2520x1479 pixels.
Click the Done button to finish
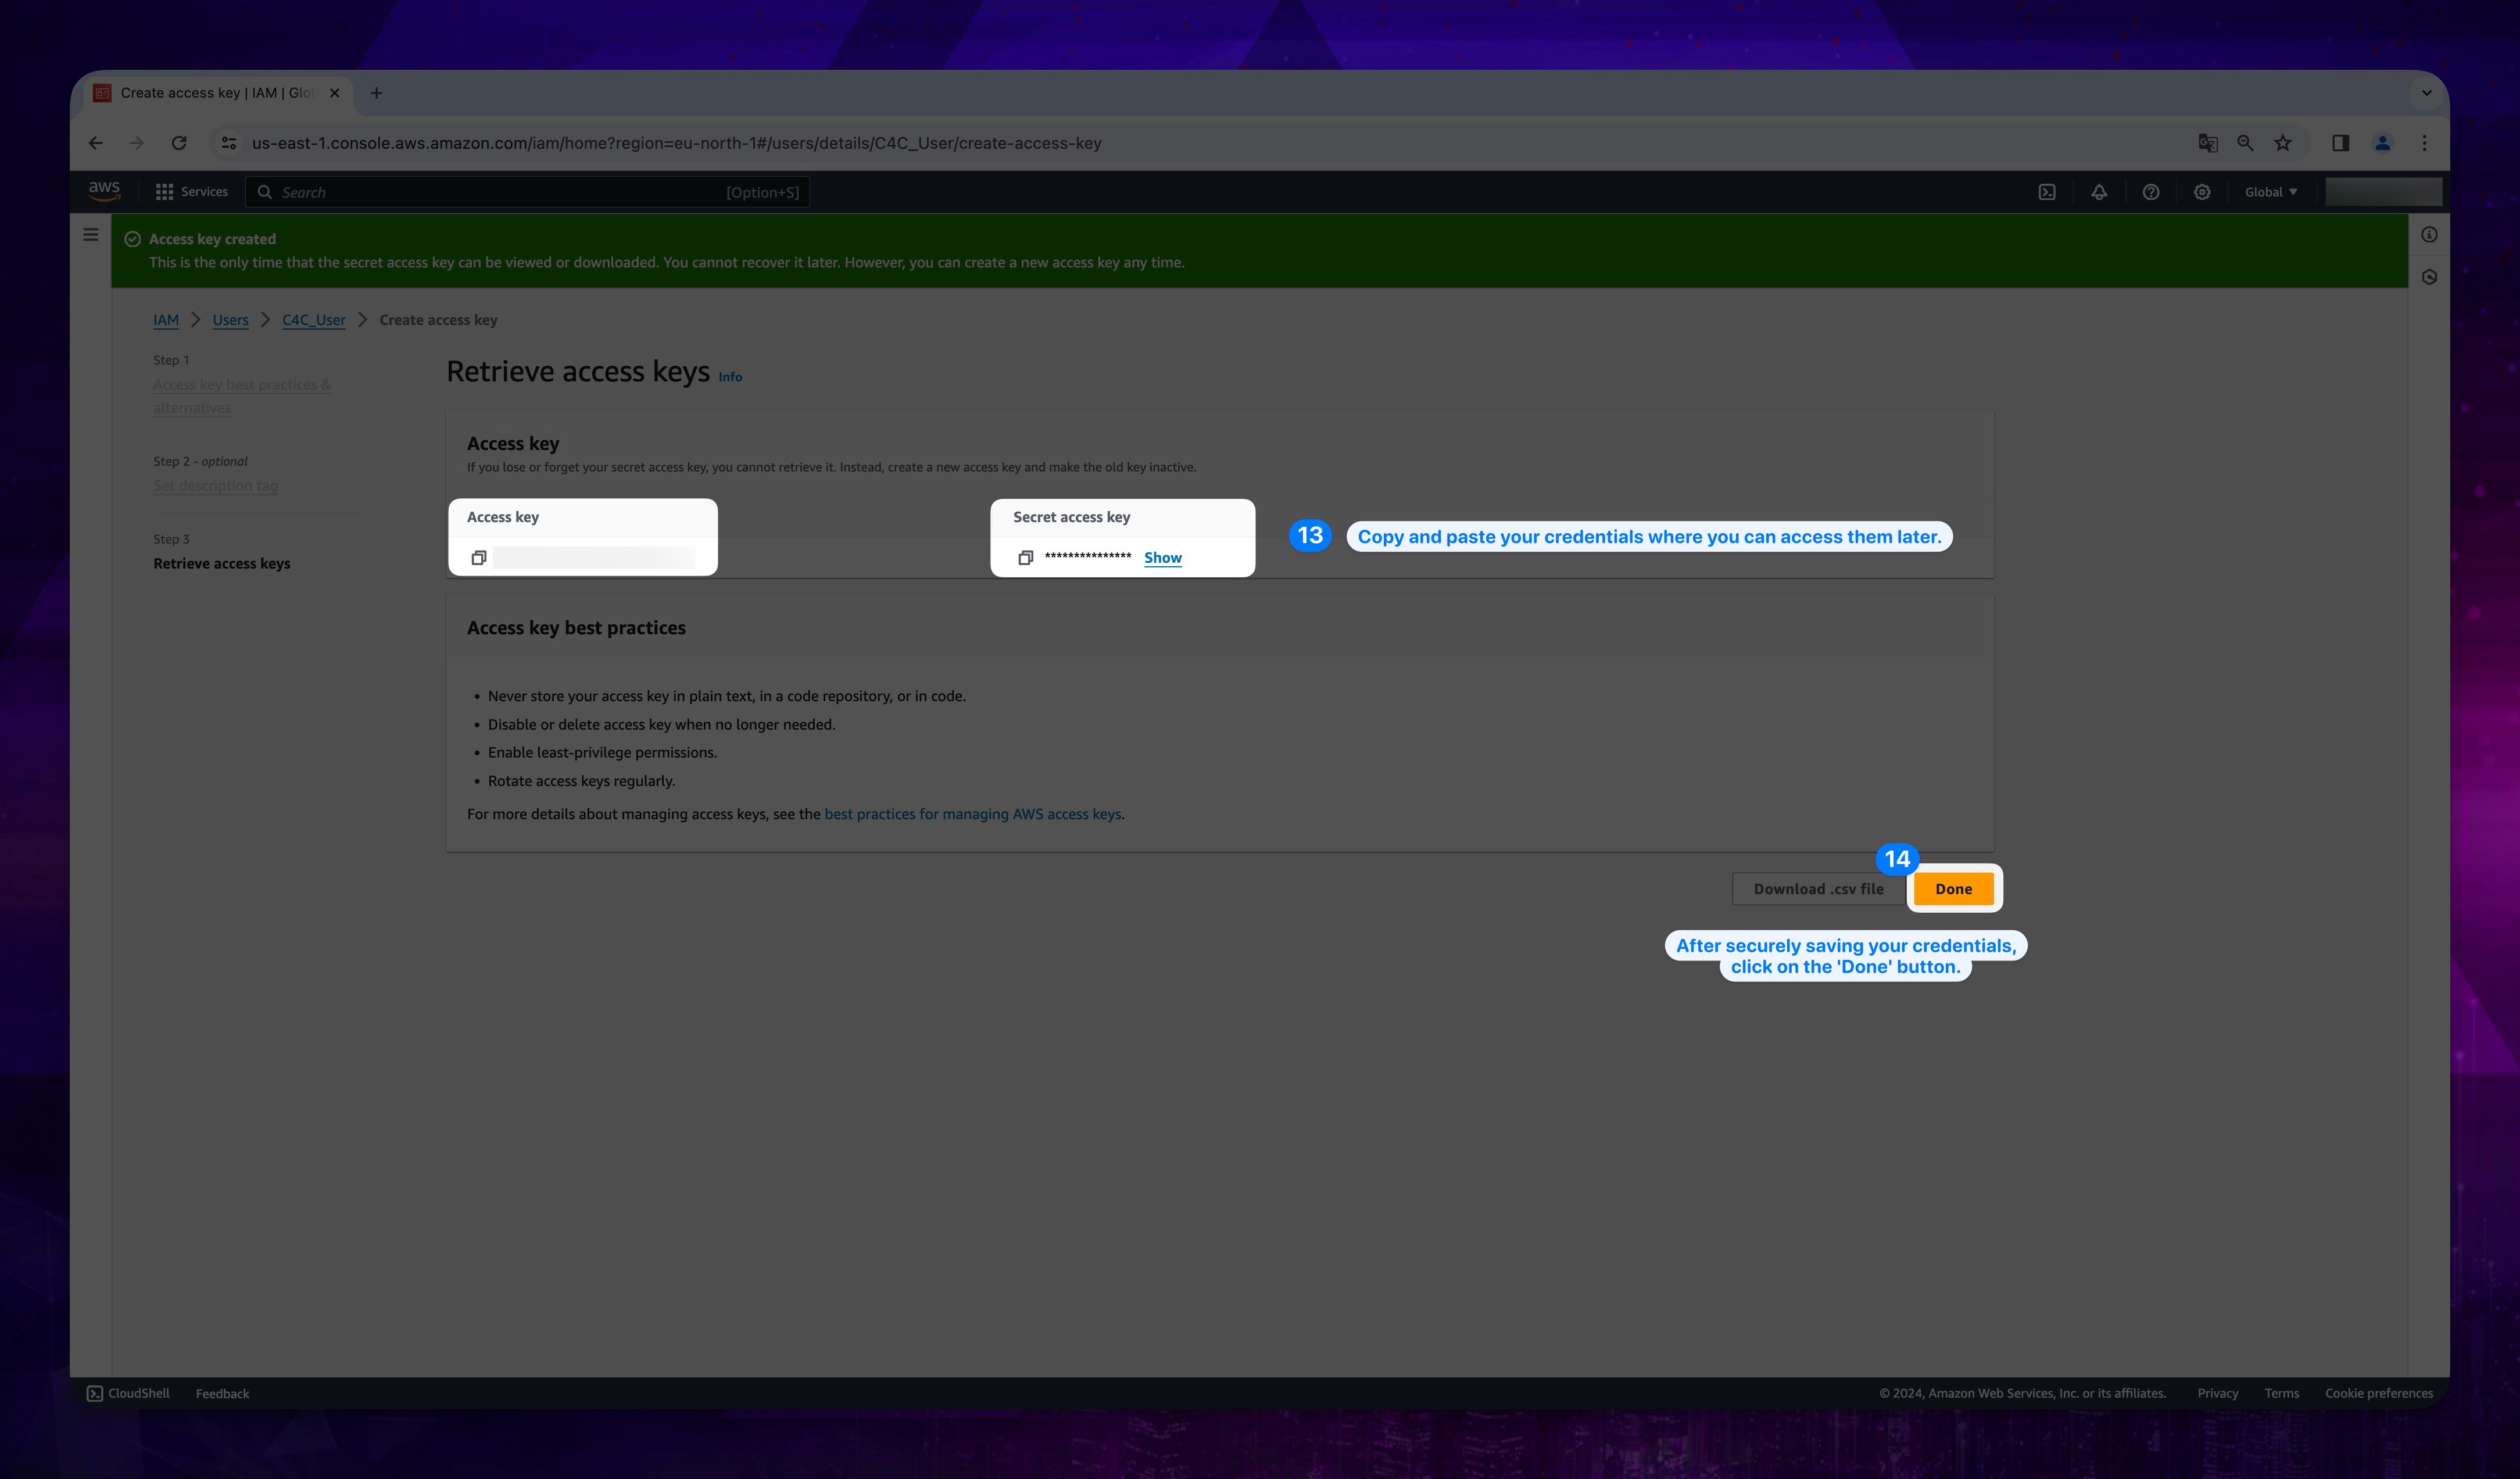click(x=1953, y=887)
